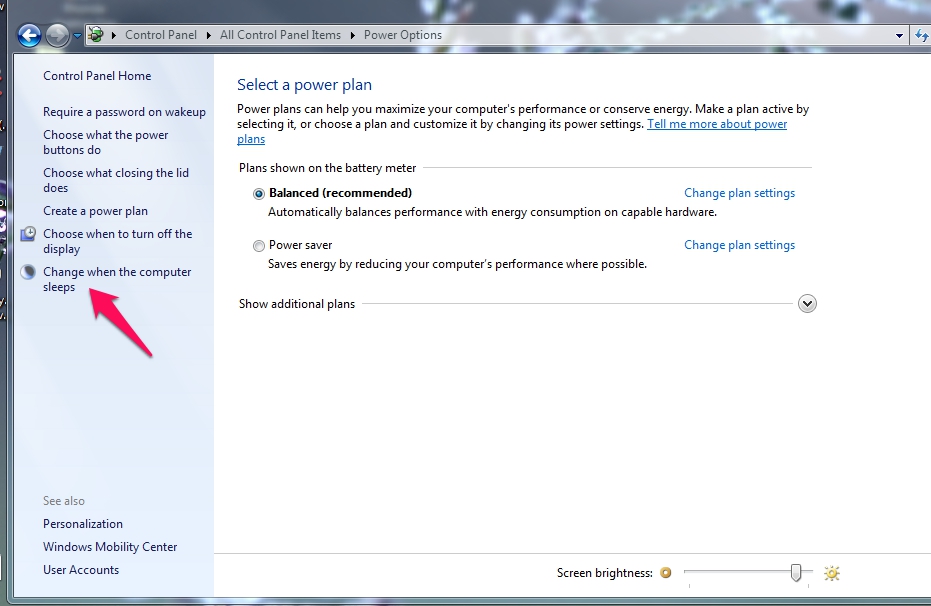
Task: Select the Balanced (recommended) radio button
Action: point(258,194)
